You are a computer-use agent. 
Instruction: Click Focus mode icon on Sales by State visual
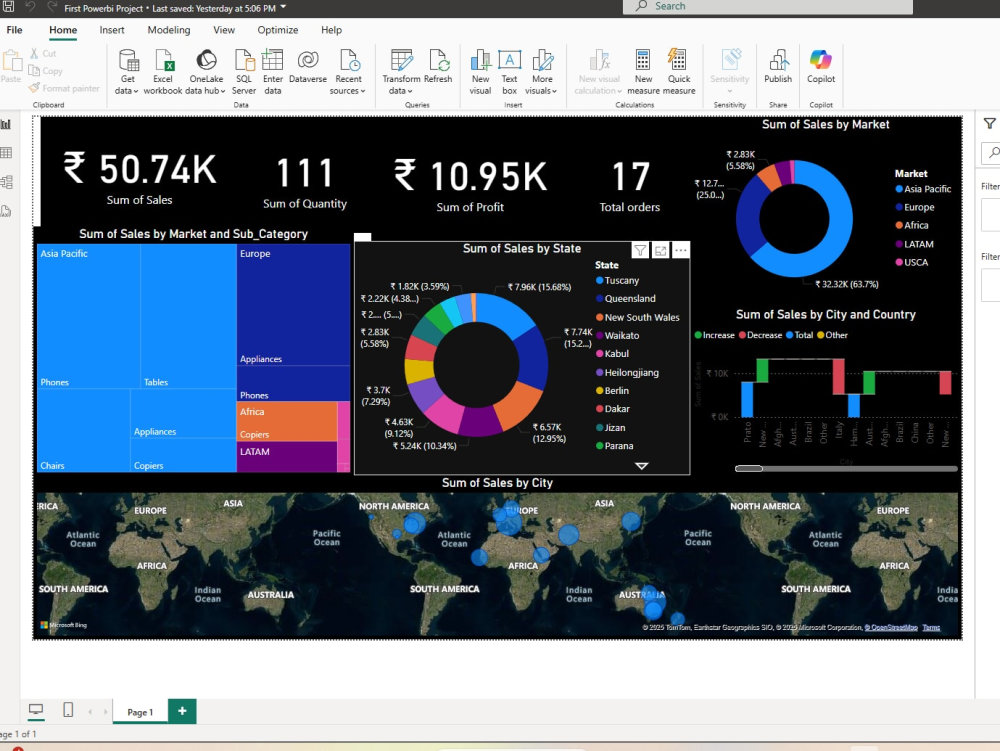click(661, 251)
